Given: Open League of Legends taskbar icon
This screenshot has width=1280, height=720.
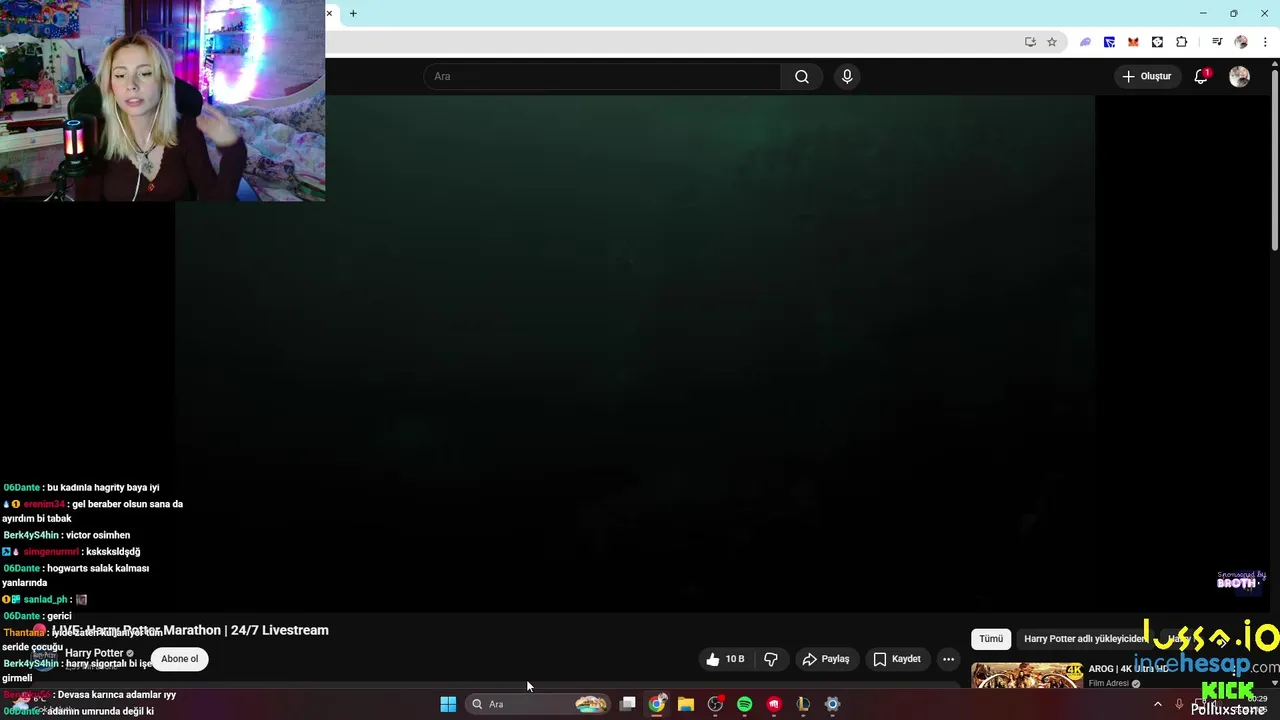Looking at the screenshot, I should (802, 704).
